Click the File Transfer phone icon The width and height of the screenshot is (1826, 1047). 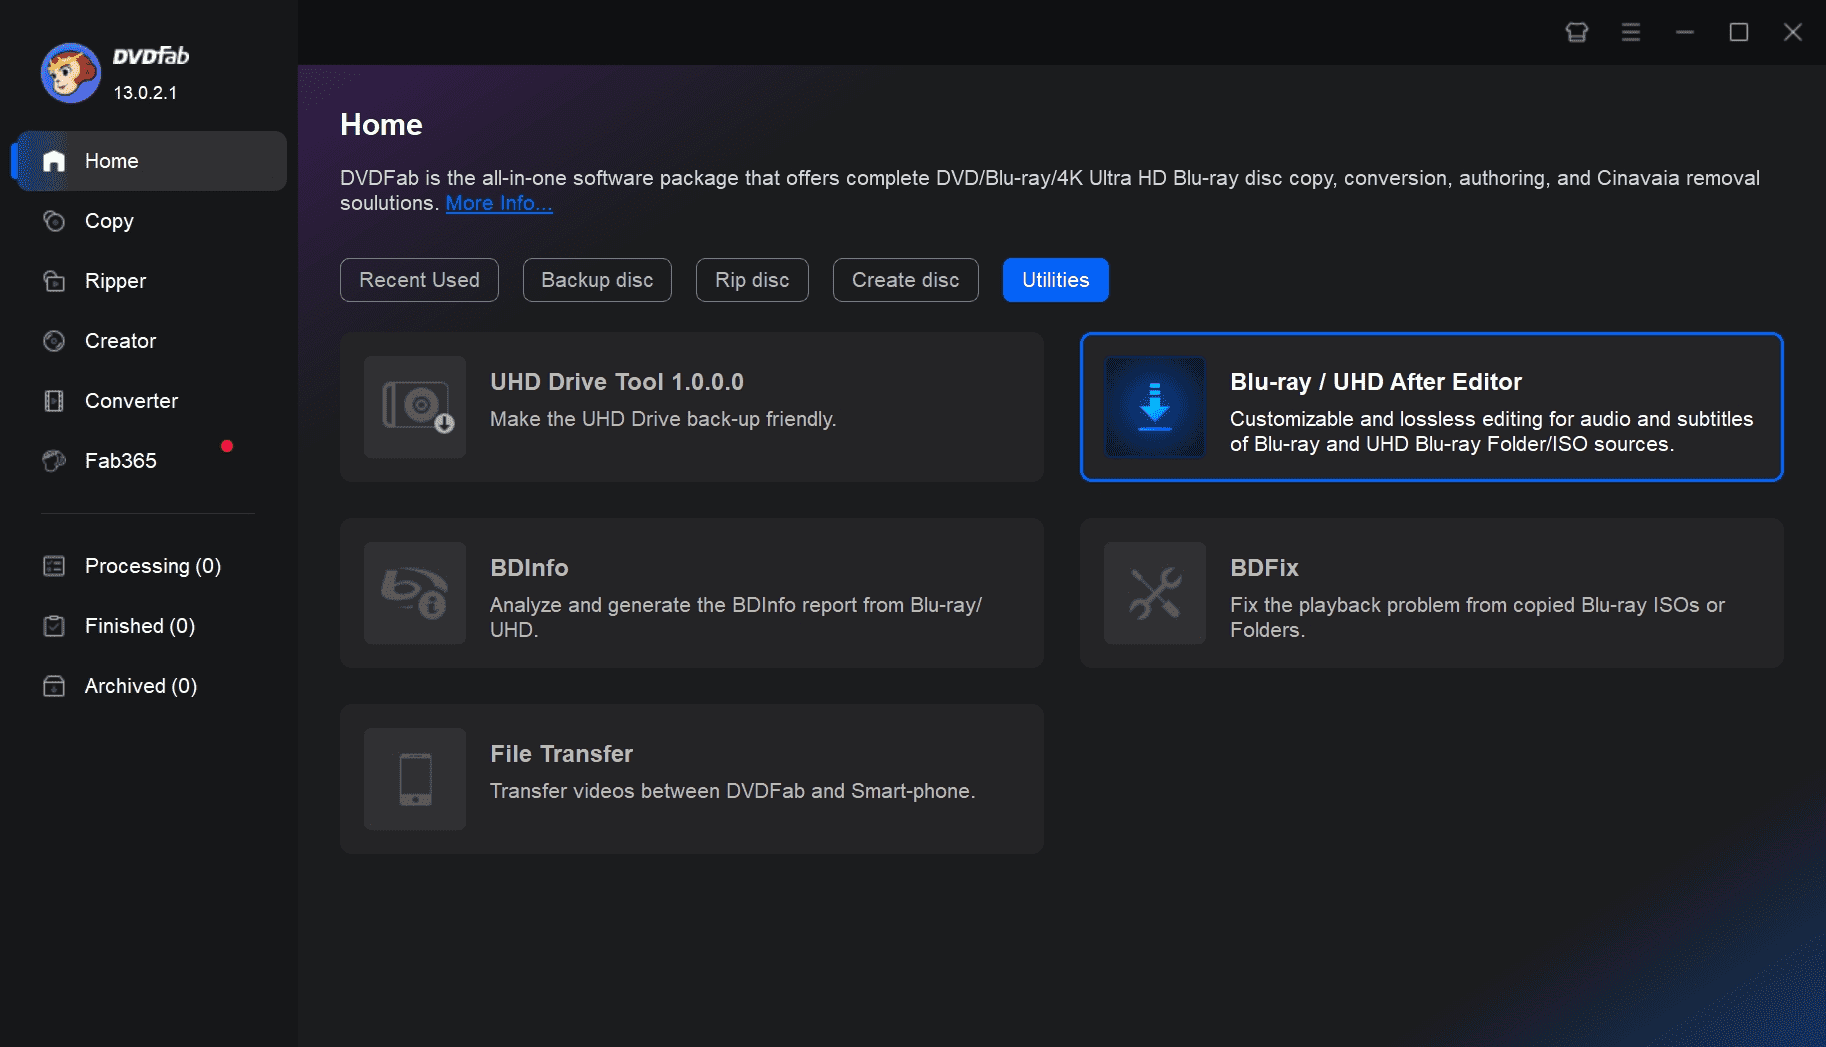click(x=415, y=779)
